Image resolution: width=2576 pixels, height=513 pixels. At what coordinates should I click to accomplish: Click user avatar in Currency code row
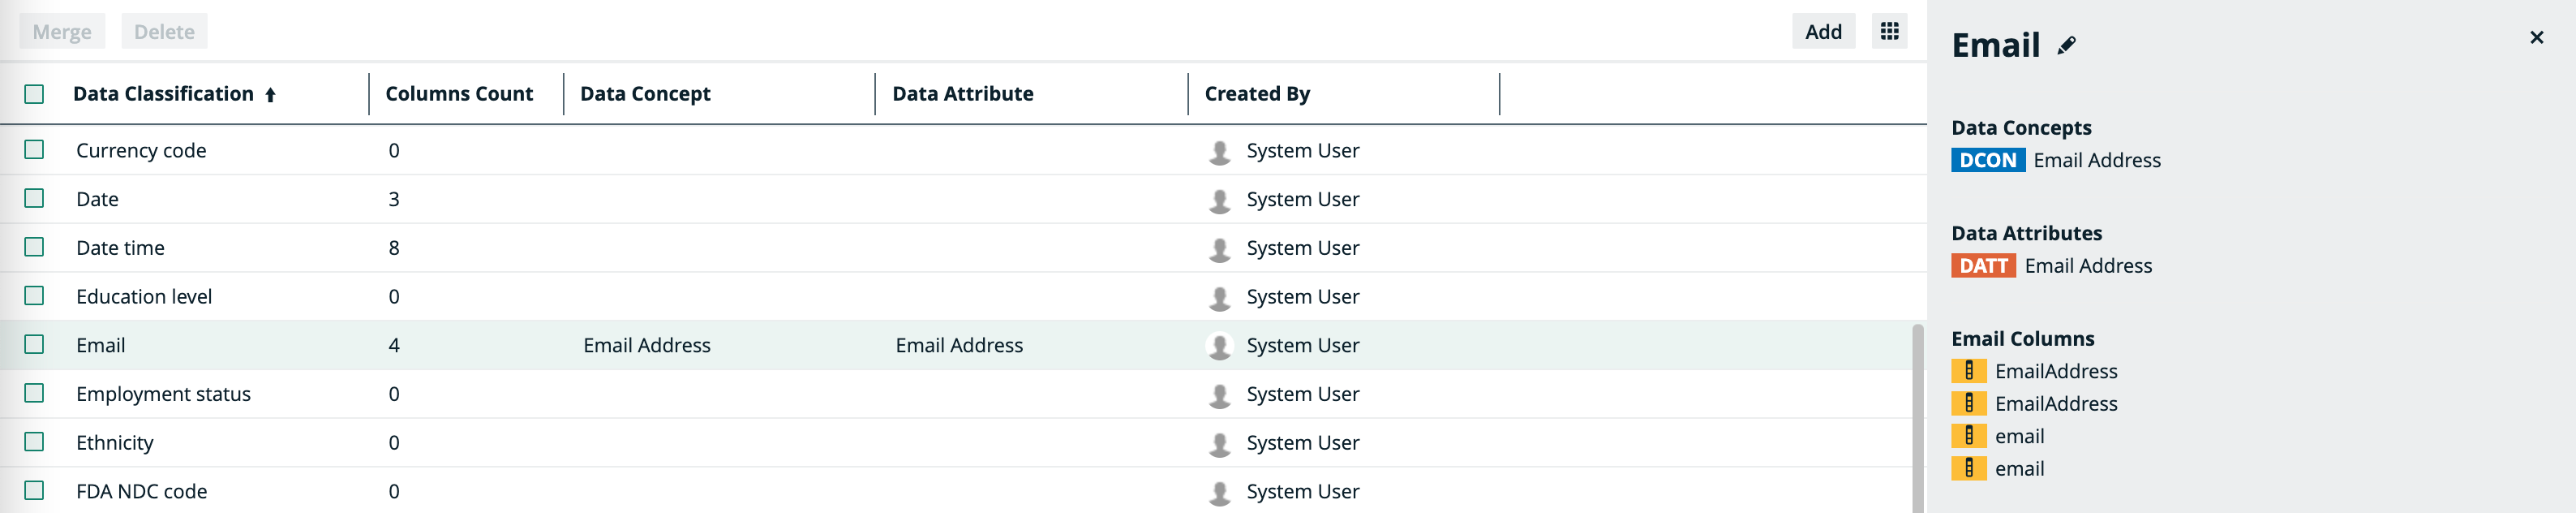click(1219, 151)
